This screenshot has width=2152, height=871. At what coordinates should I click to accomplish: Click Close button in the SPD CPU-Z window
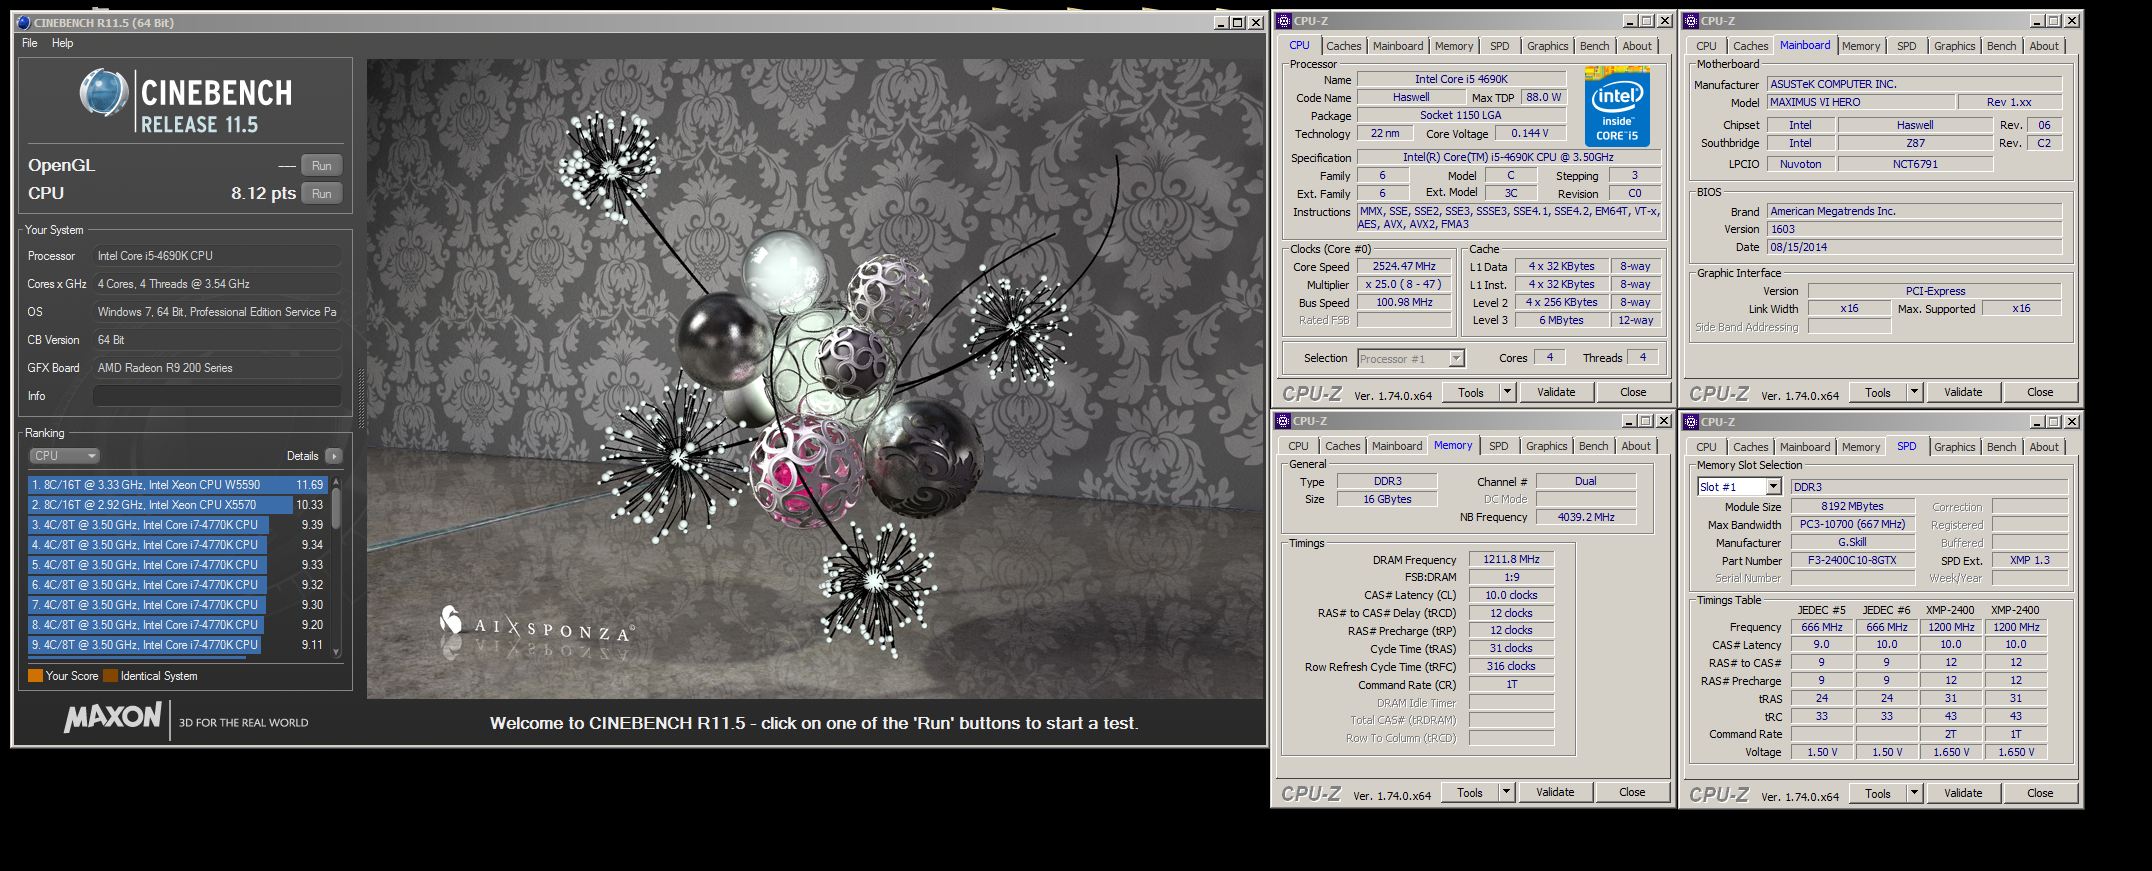(x=2040, y=794)
